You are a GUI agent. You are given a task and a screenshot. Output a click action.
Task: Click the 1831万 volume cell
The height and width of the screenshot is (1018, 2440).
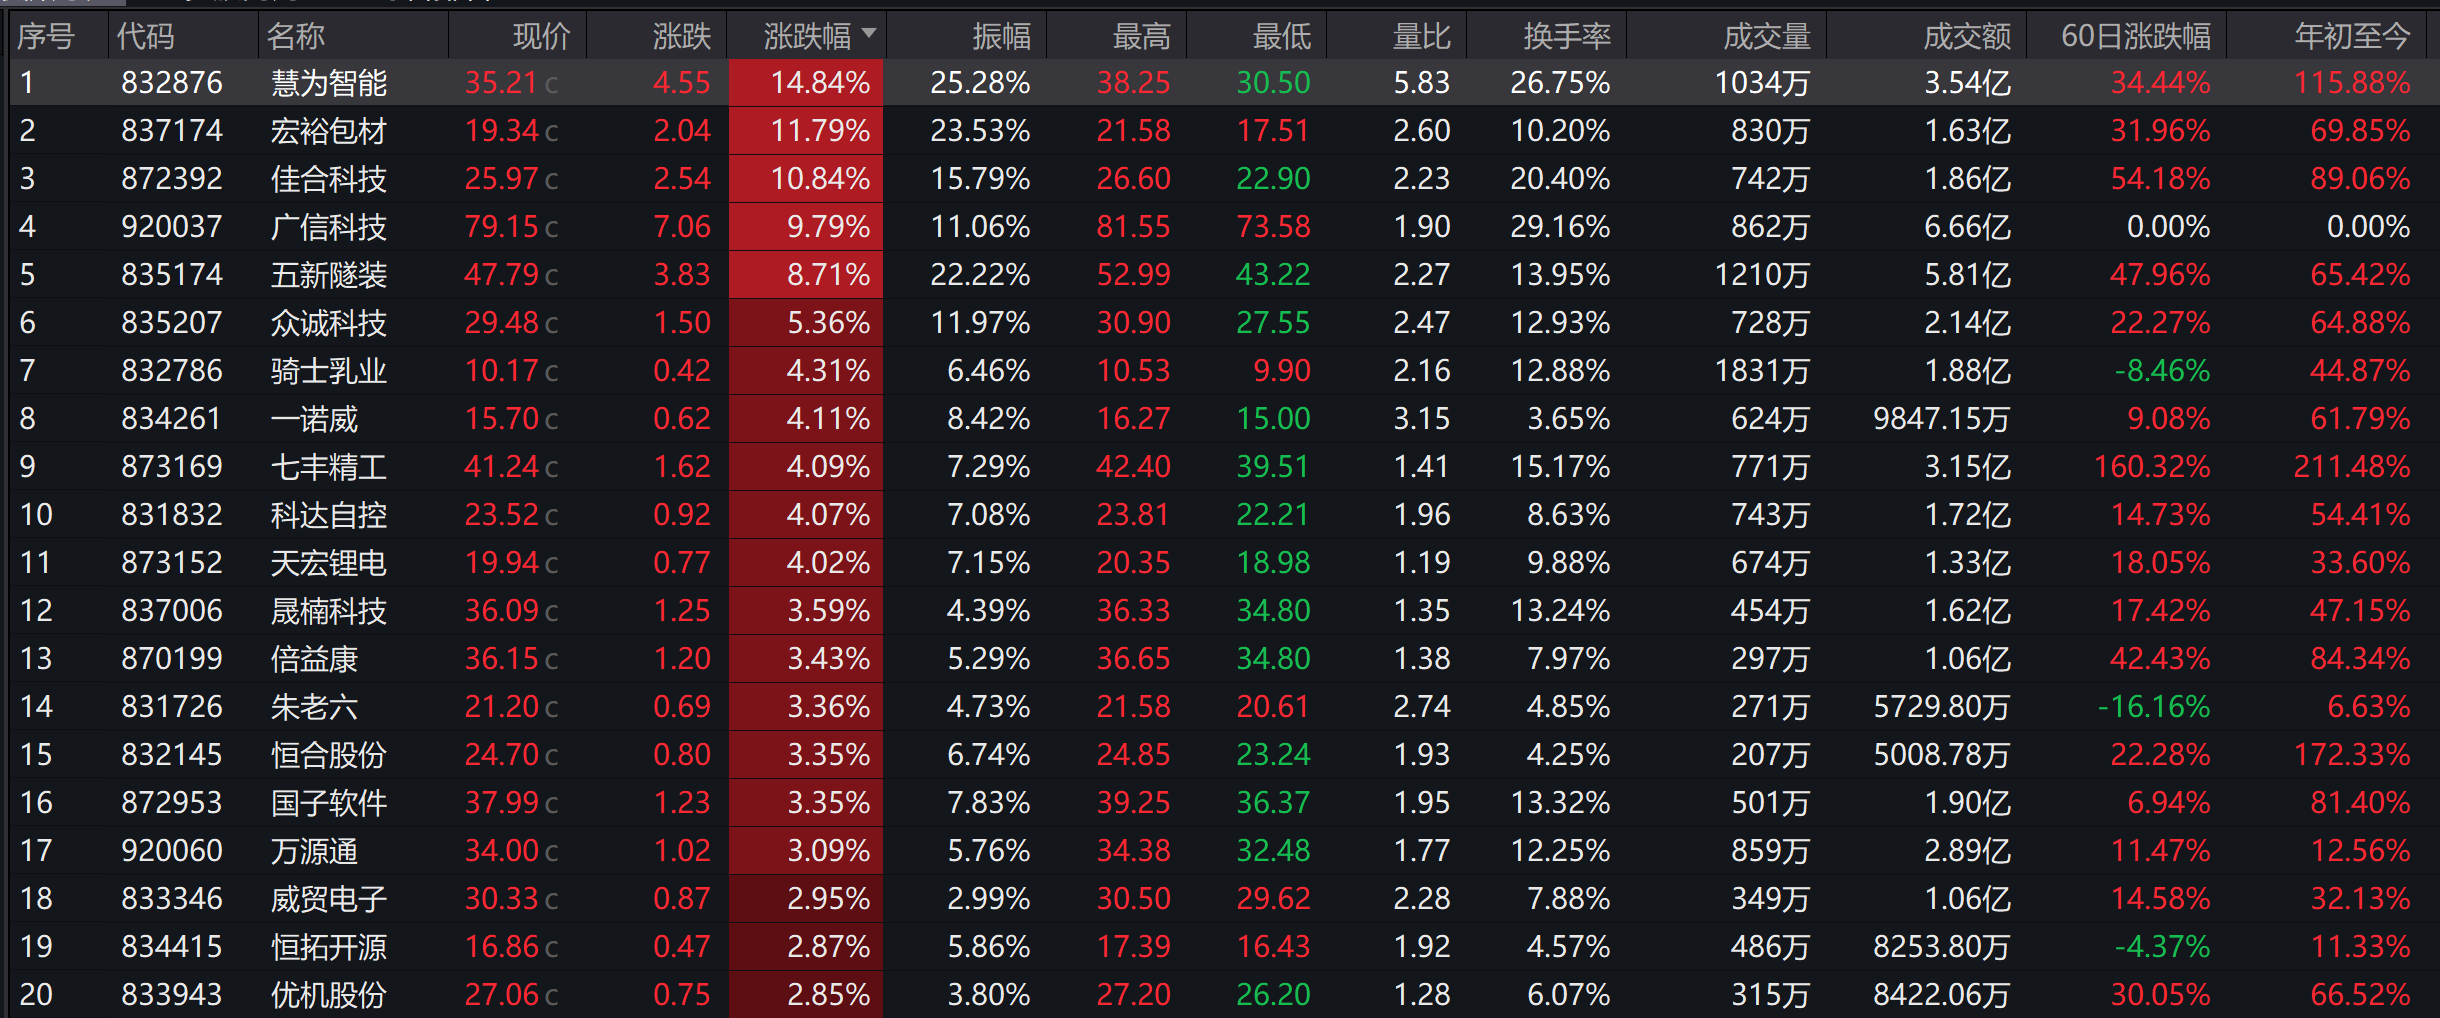1762,371
